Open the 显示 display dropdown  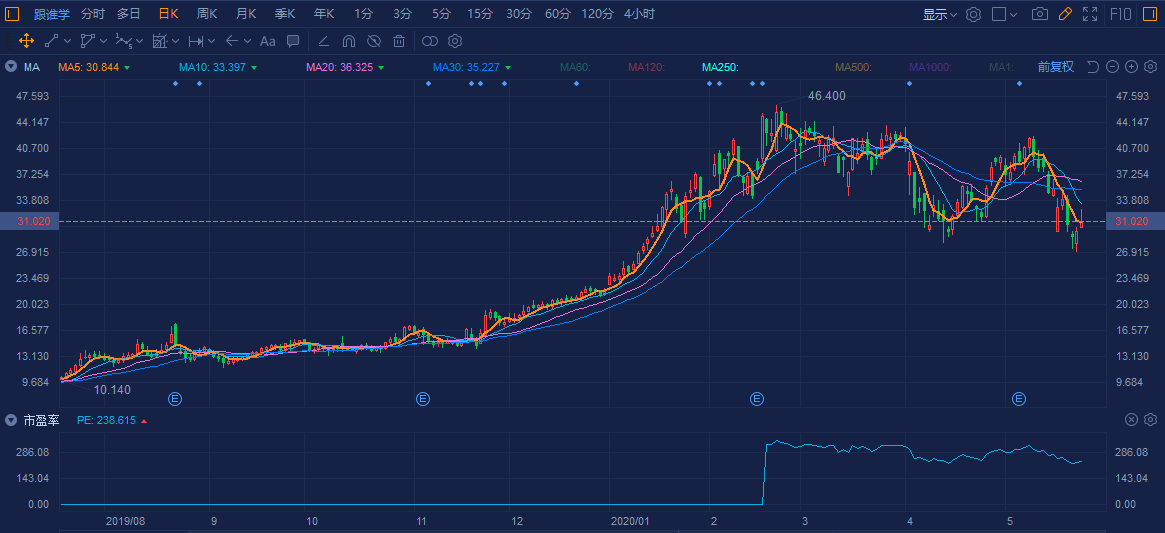coord(939,14)
